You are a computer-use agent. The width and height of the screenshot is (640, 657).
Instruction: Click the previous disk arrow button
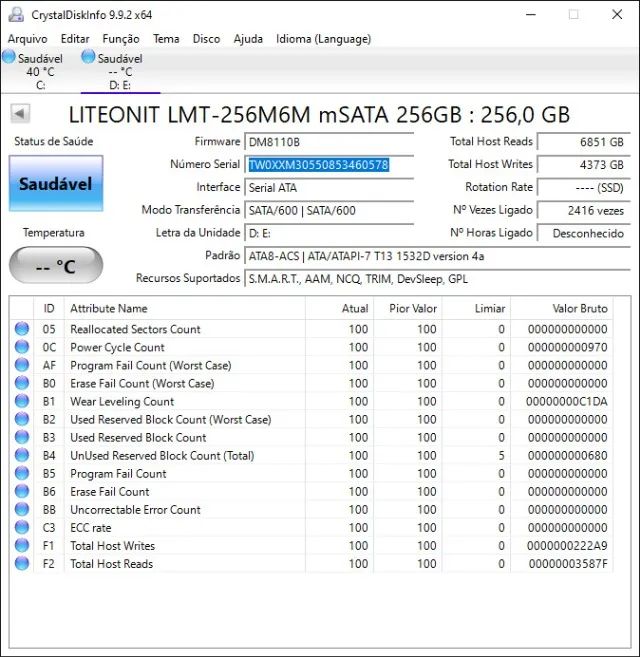tap(20, 113)
